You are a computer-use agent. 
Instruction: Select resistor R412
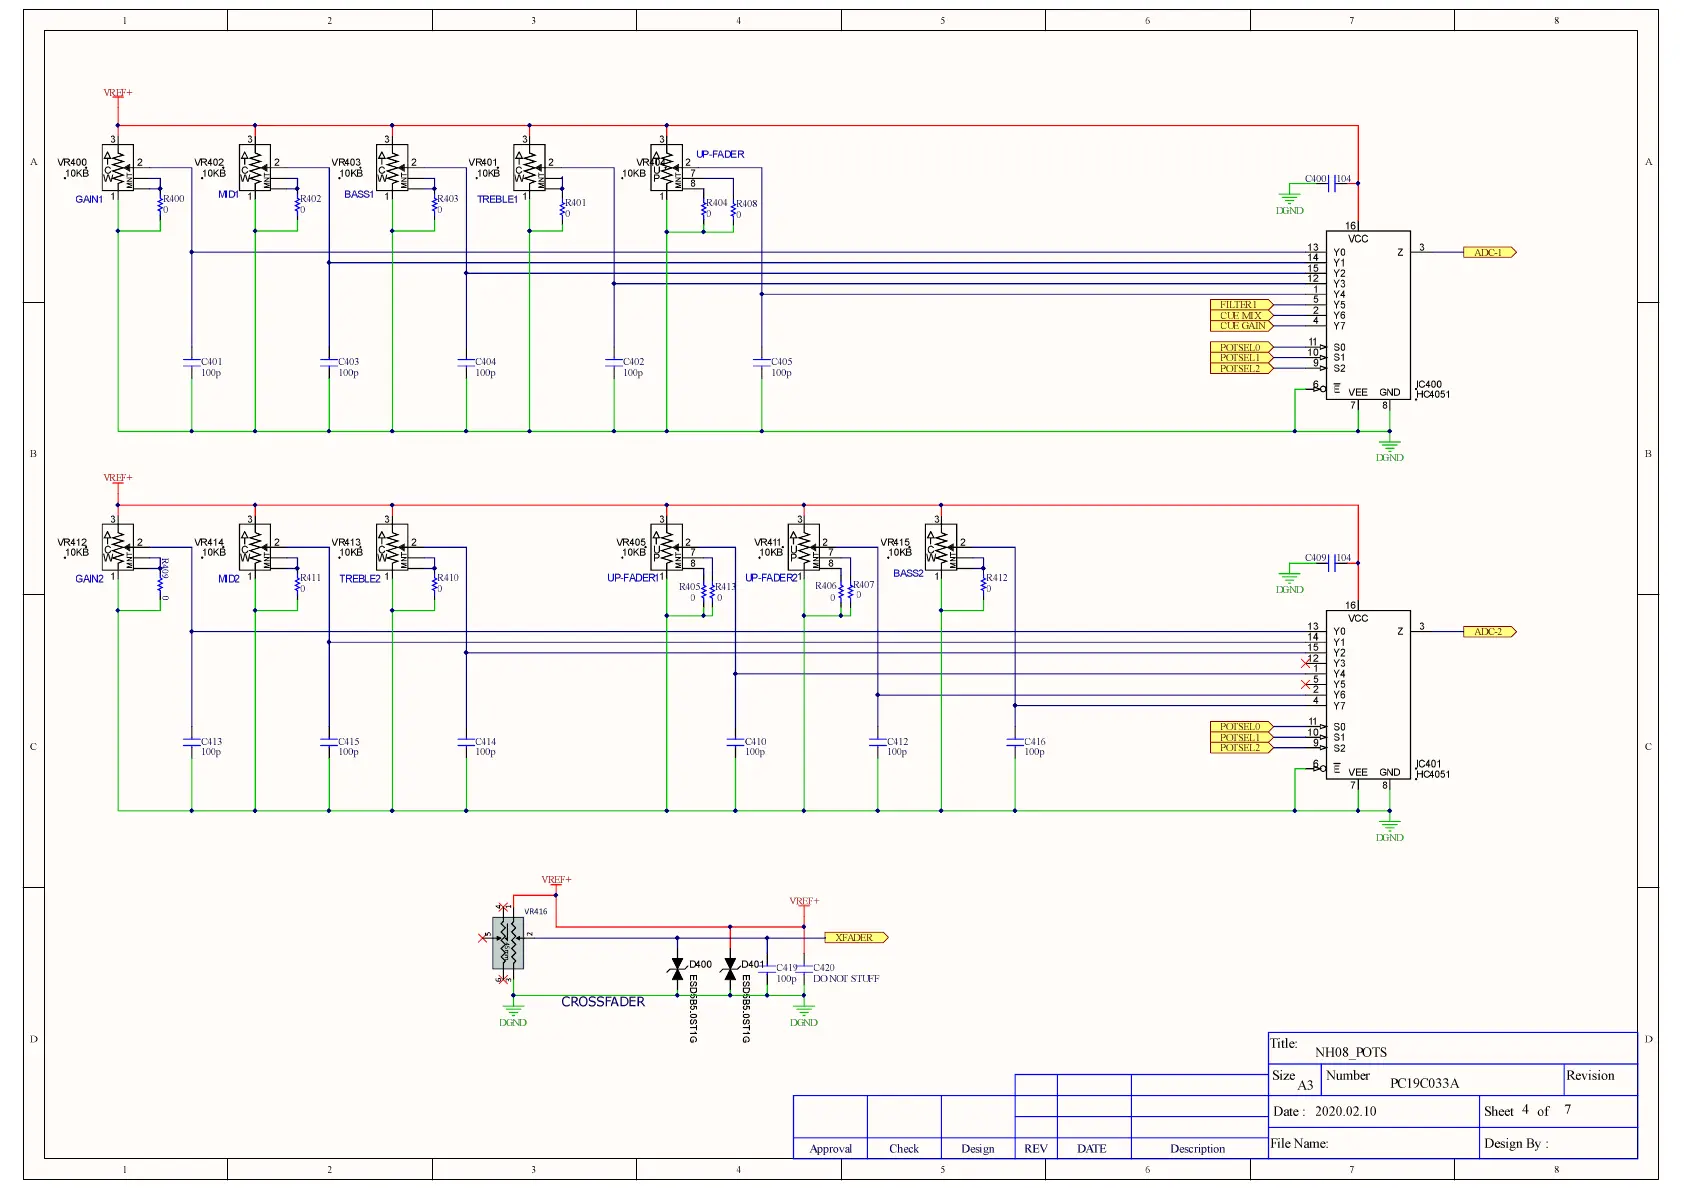coord(983,584)
